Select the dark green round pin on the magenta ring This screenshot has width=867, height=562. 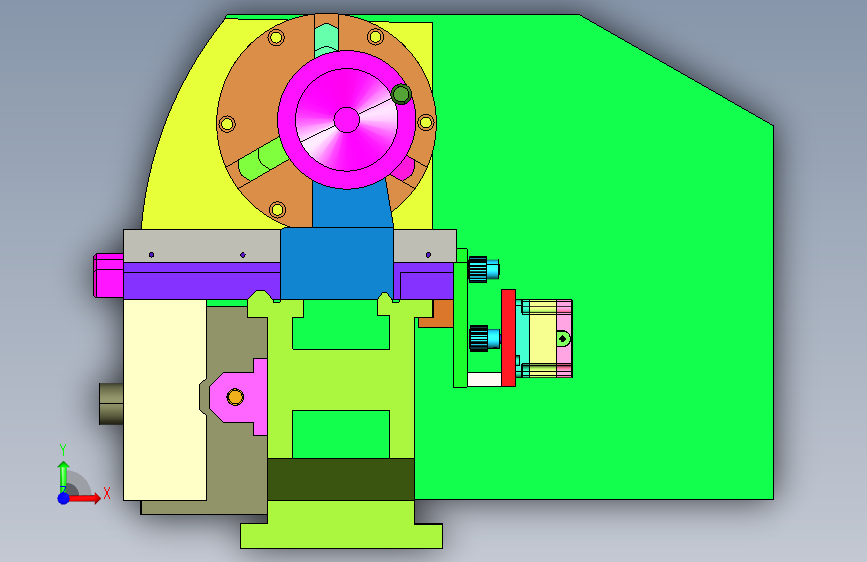tap(401, 94)
